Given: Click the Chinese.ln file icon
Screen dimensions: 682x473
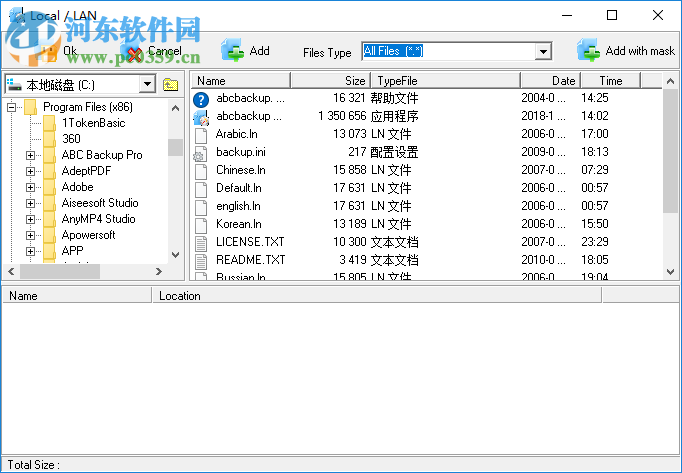Looking at the screenshot, I should click(x=201, y=171).
